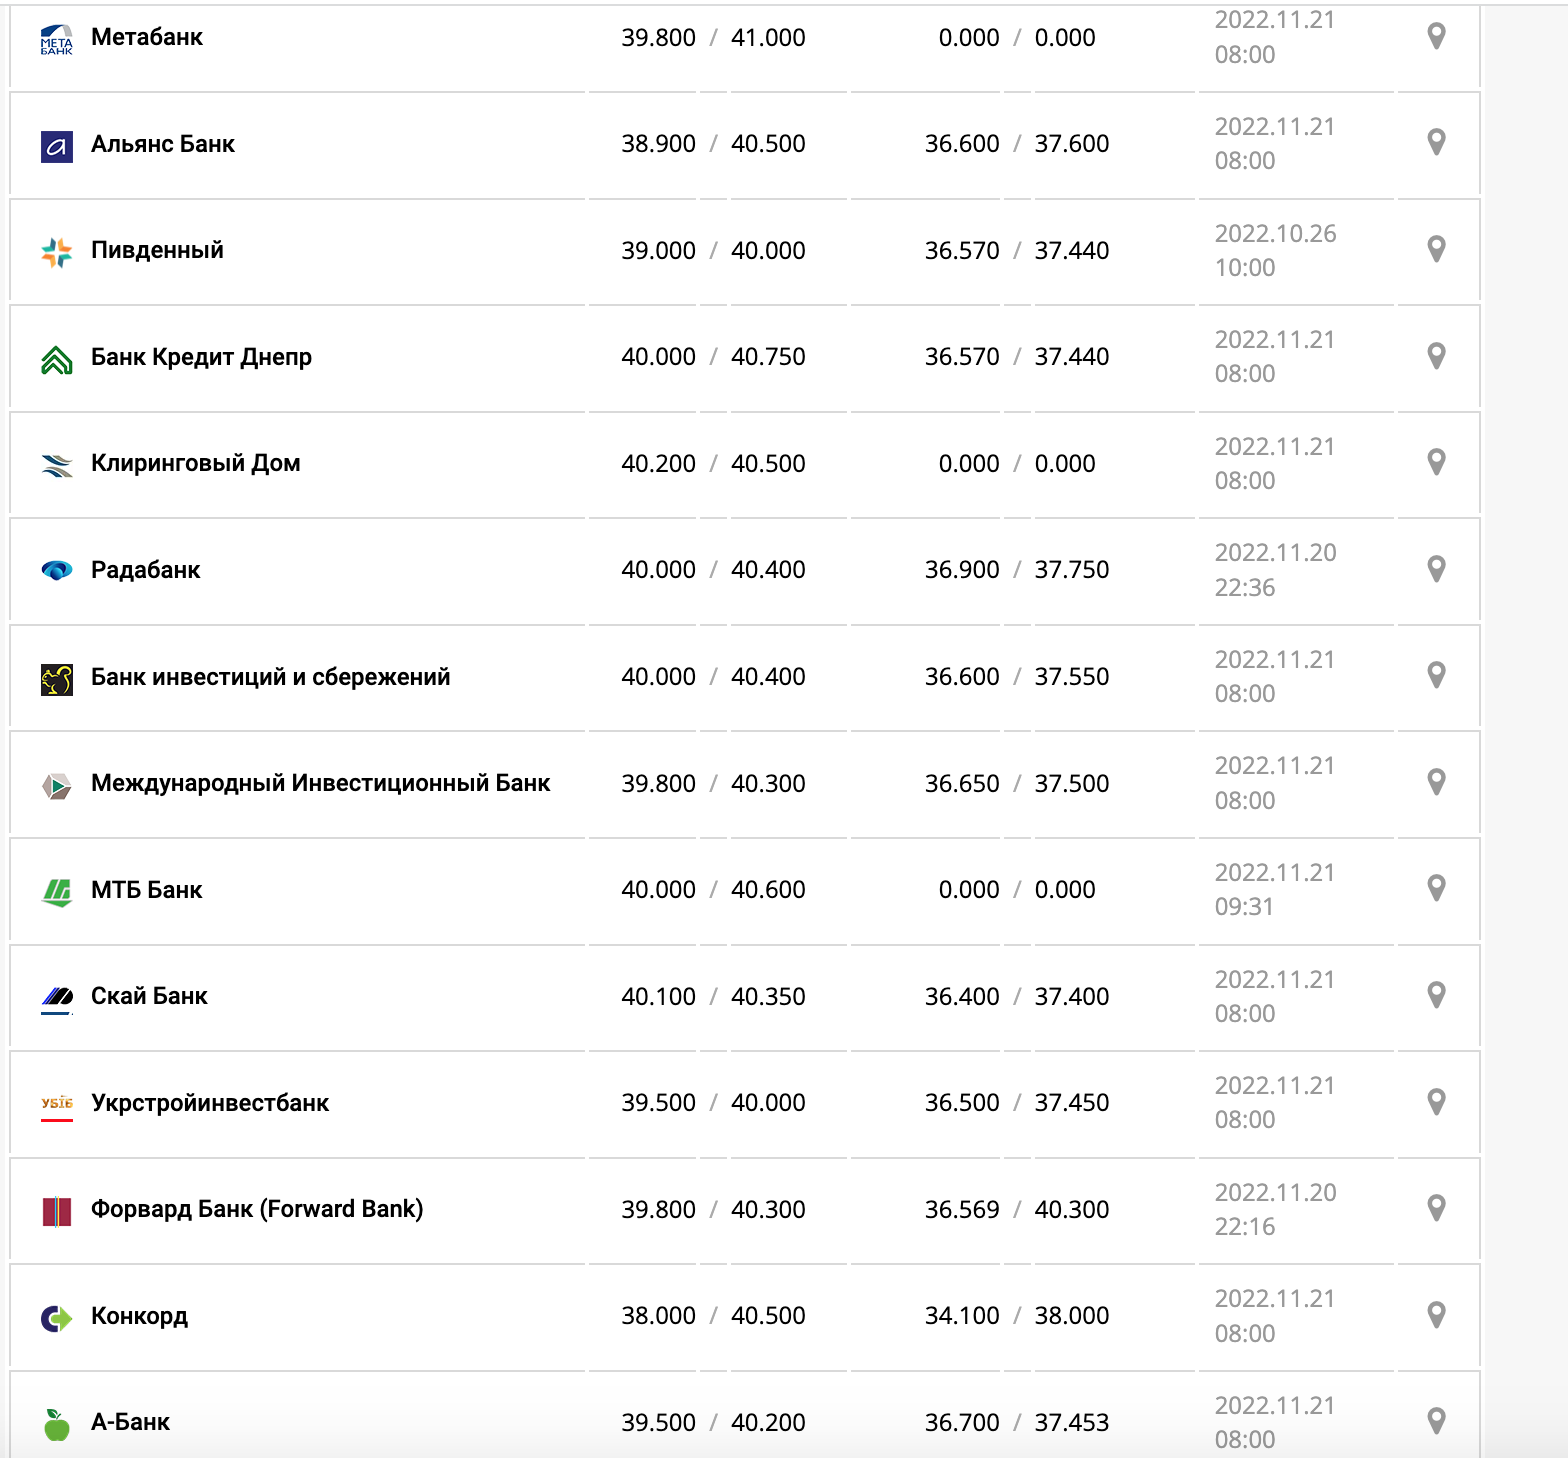Image resolution: width=1568 pixels, height=1458 pixels.
Task: Open location pin for Конкорд
Action: 1436,1315
